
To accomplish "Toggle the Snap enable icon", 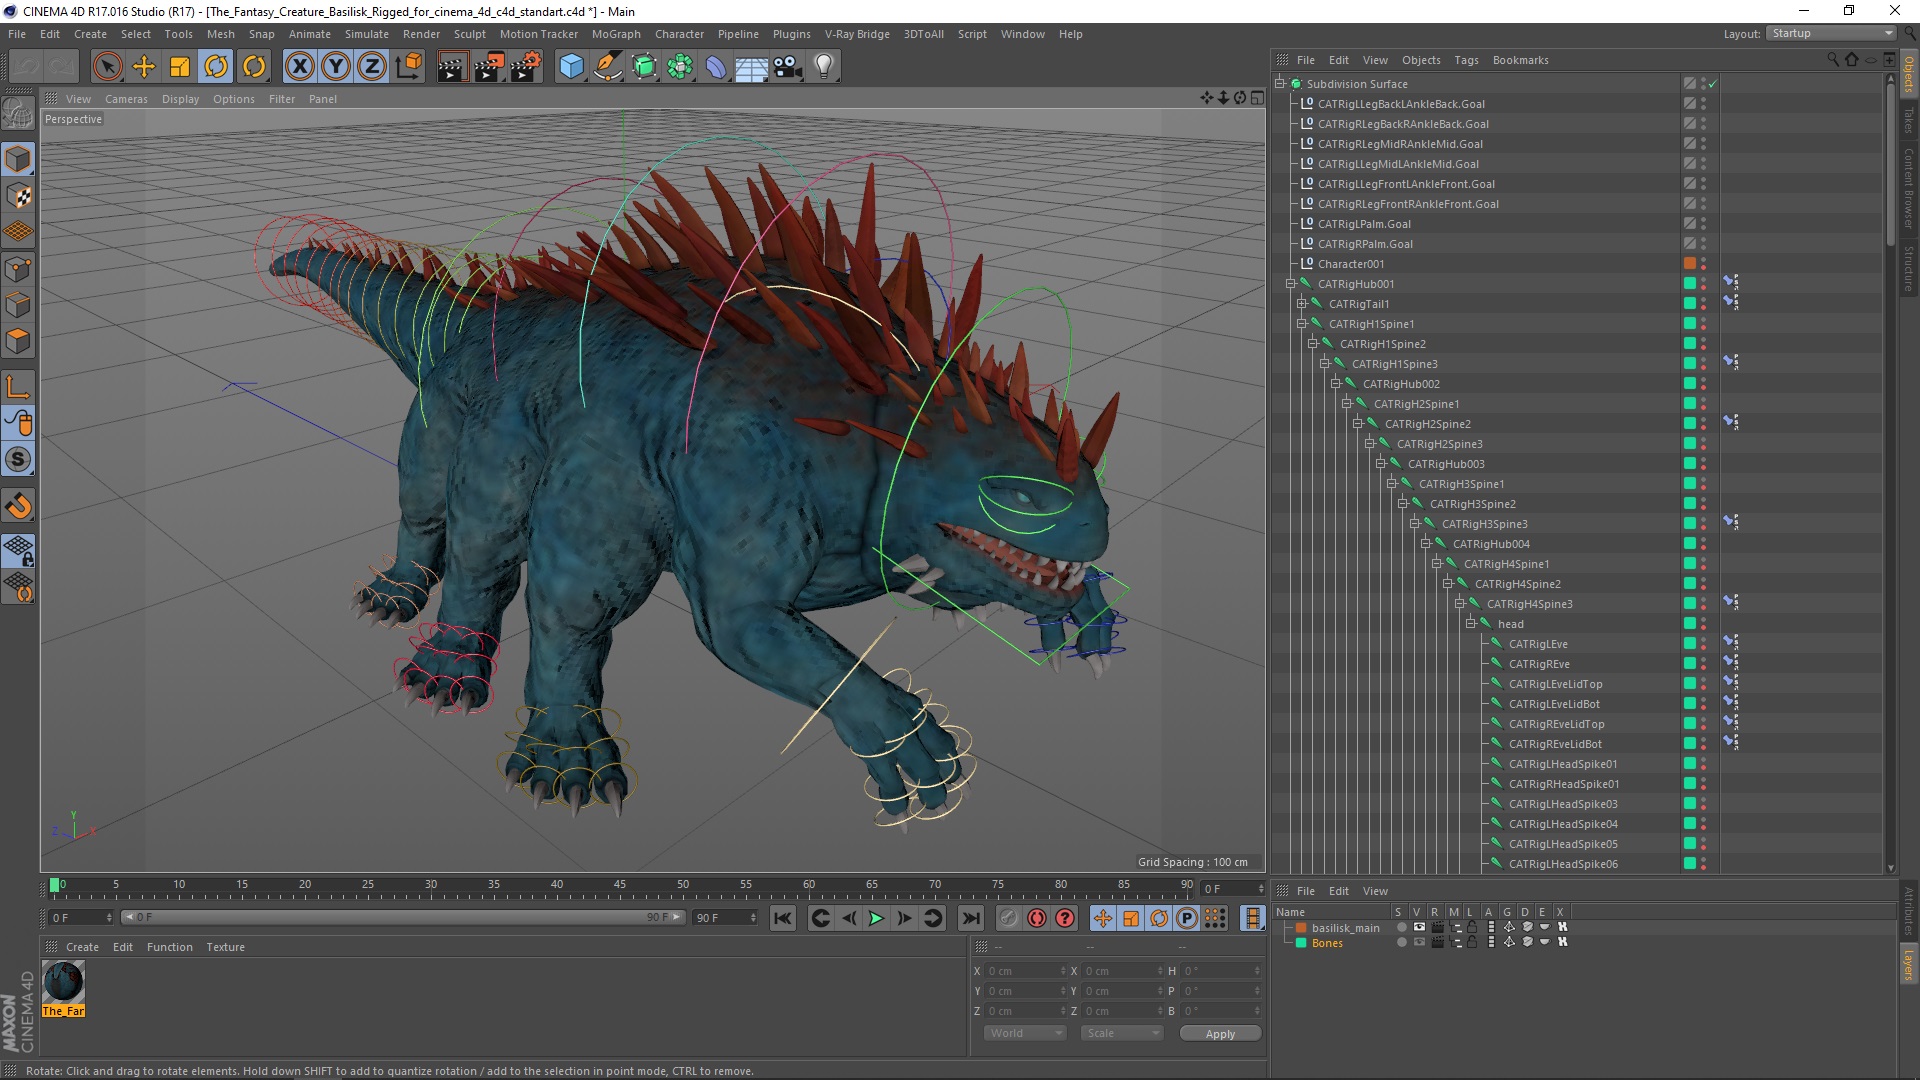I will point(18,506).
